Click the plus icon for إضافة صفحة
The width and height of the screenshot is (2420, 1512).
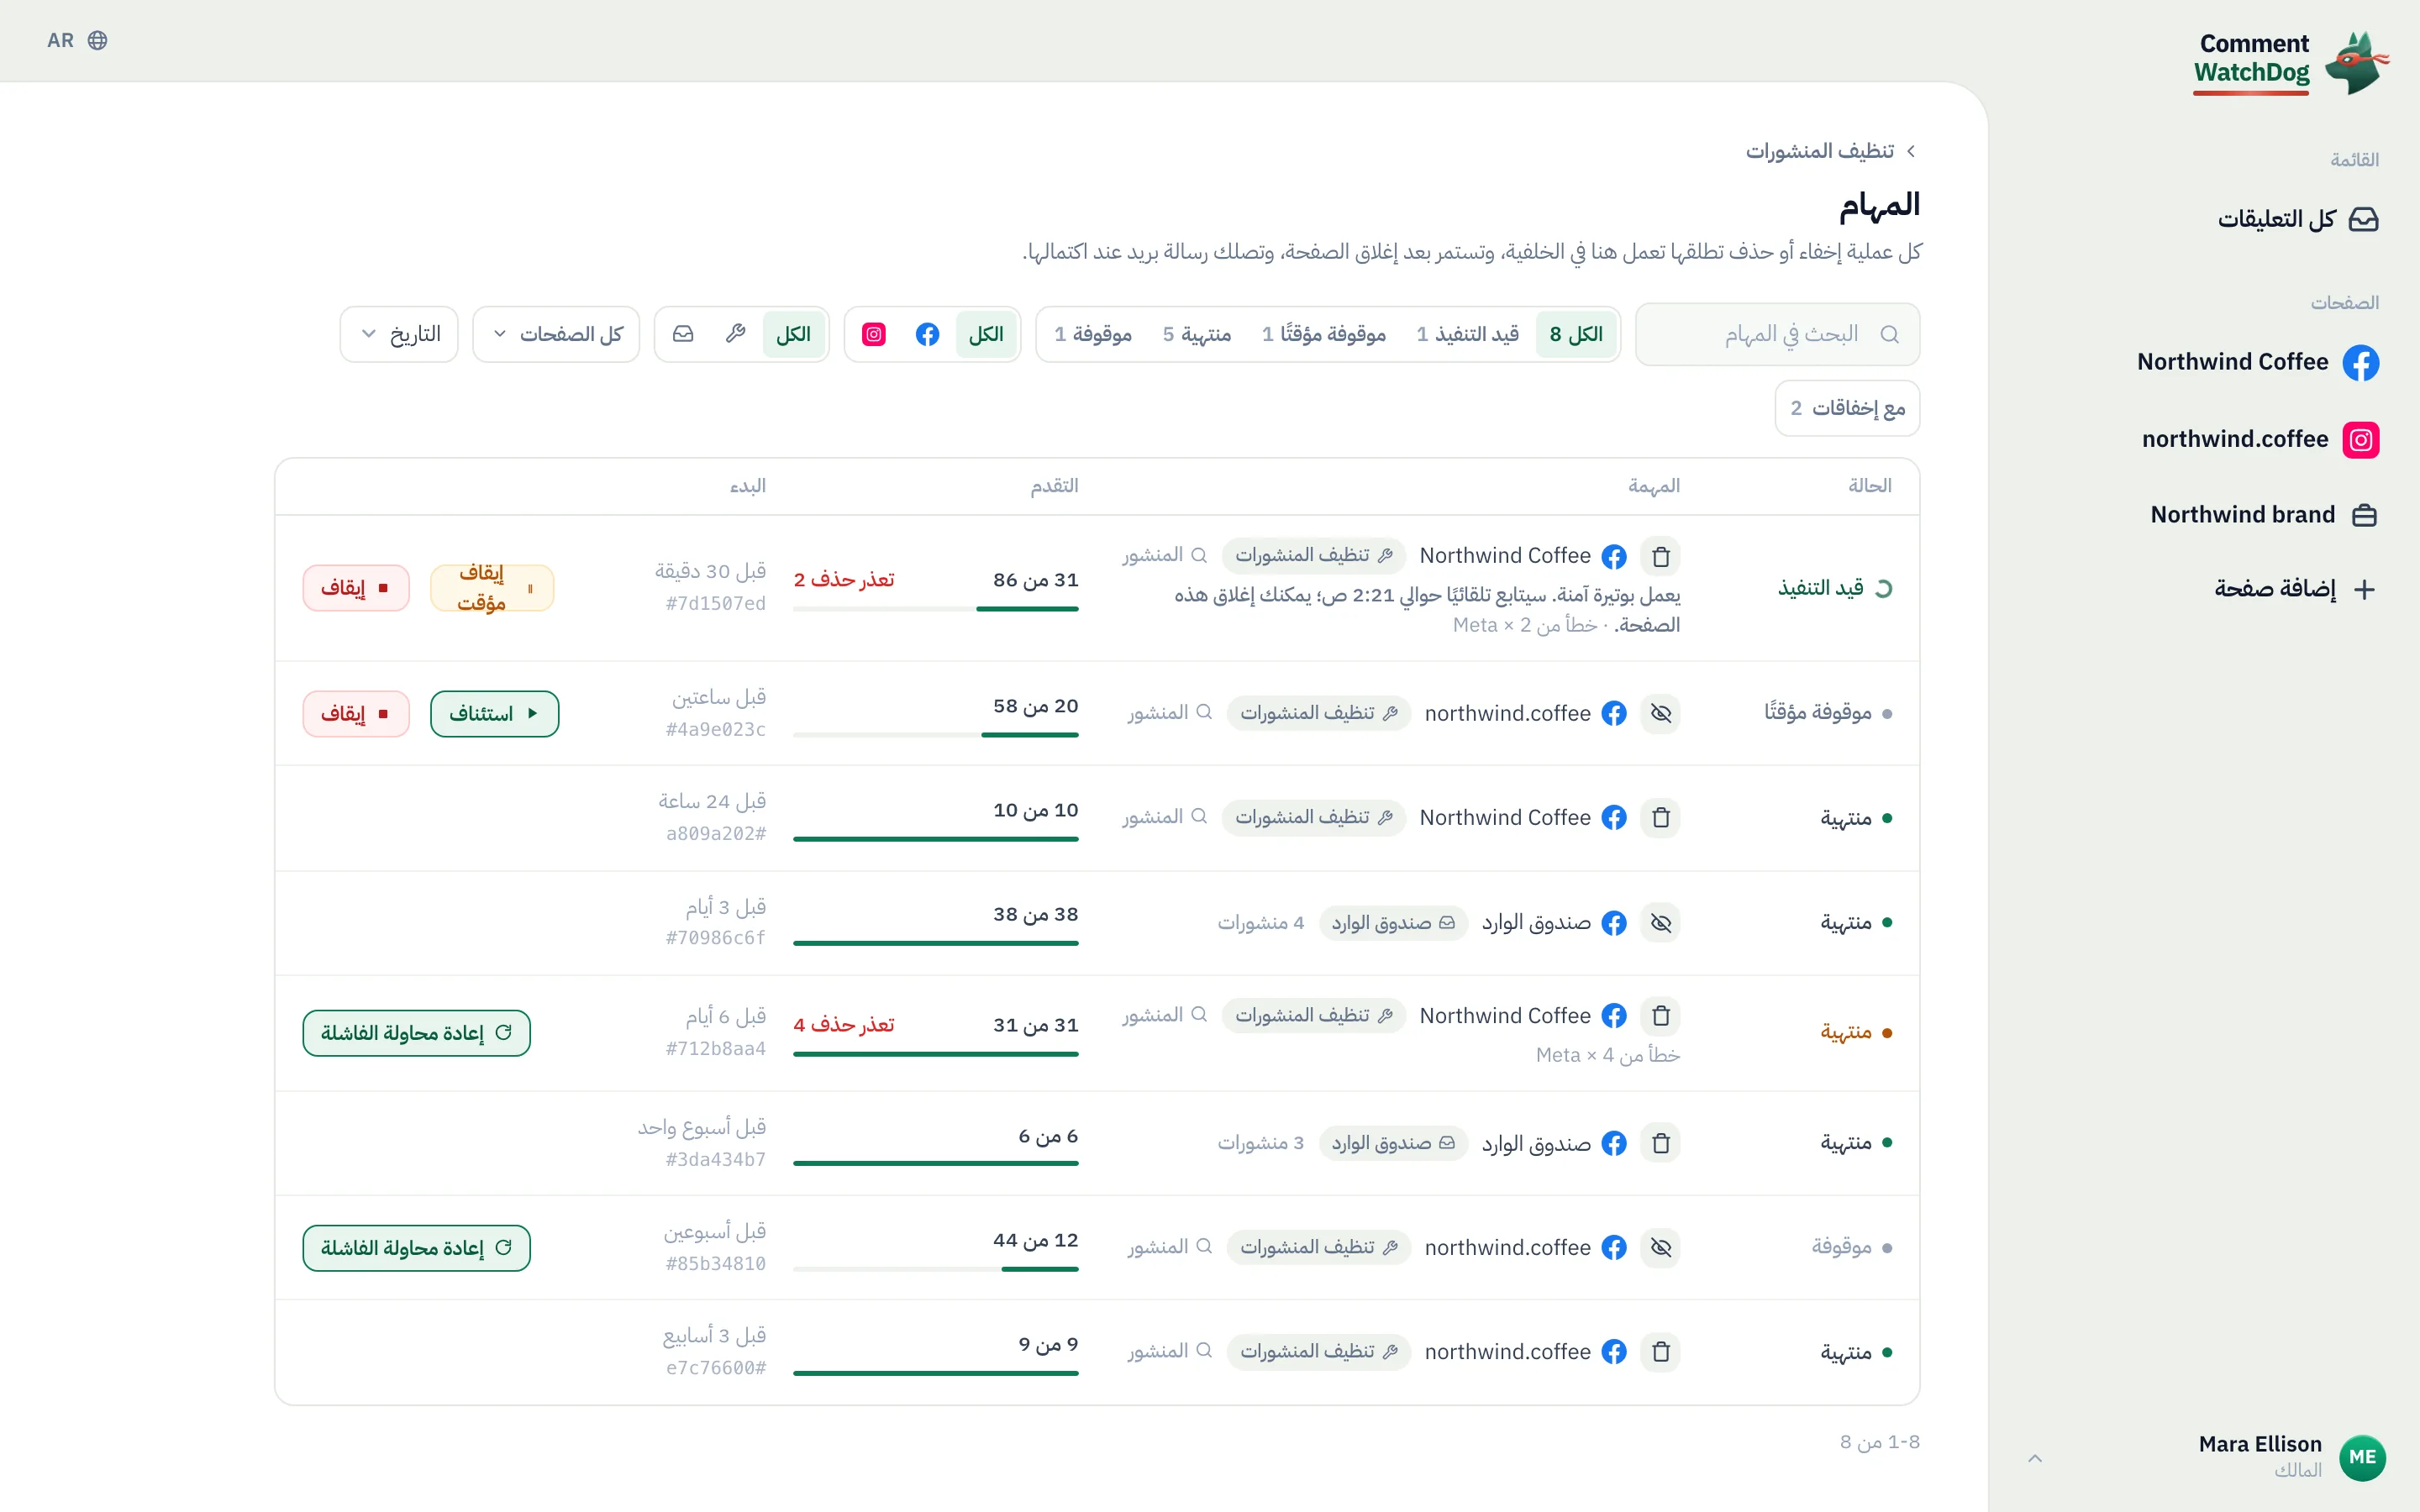[x=2364, y=589]
